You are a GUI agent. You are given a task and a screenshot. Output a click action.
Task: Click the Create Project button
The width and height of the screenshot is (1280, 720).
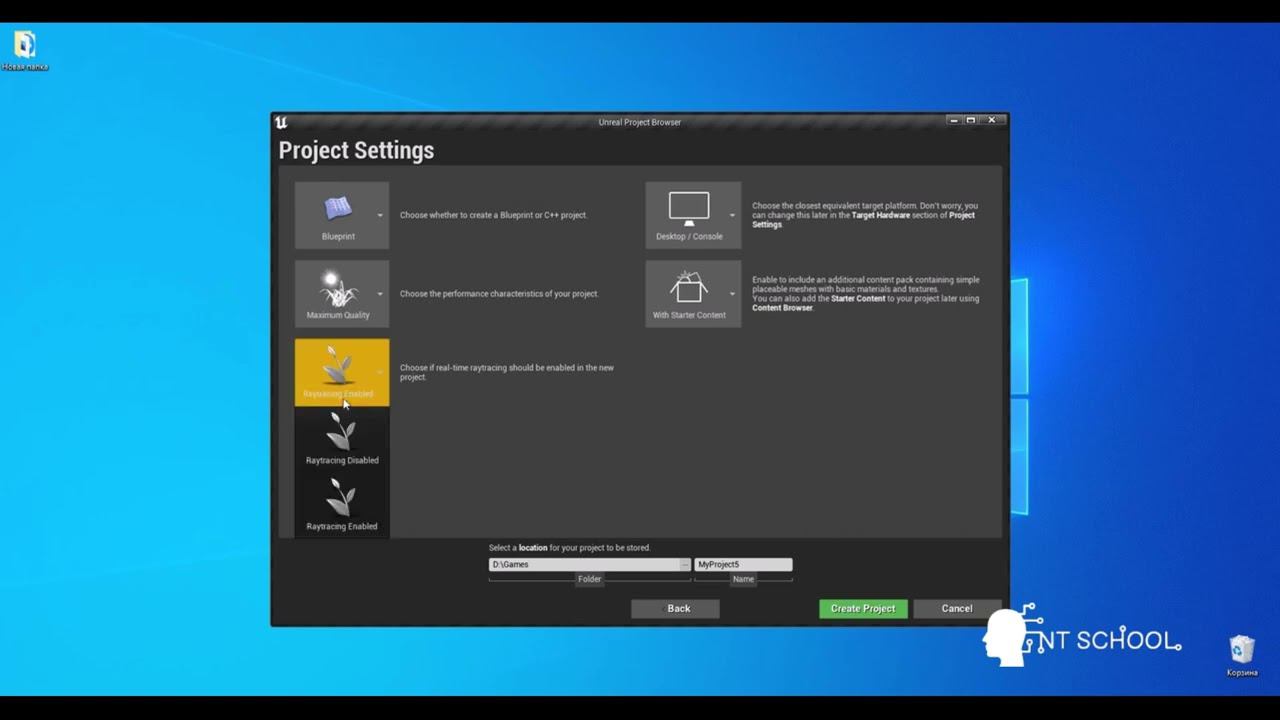(x=863, y=608)
